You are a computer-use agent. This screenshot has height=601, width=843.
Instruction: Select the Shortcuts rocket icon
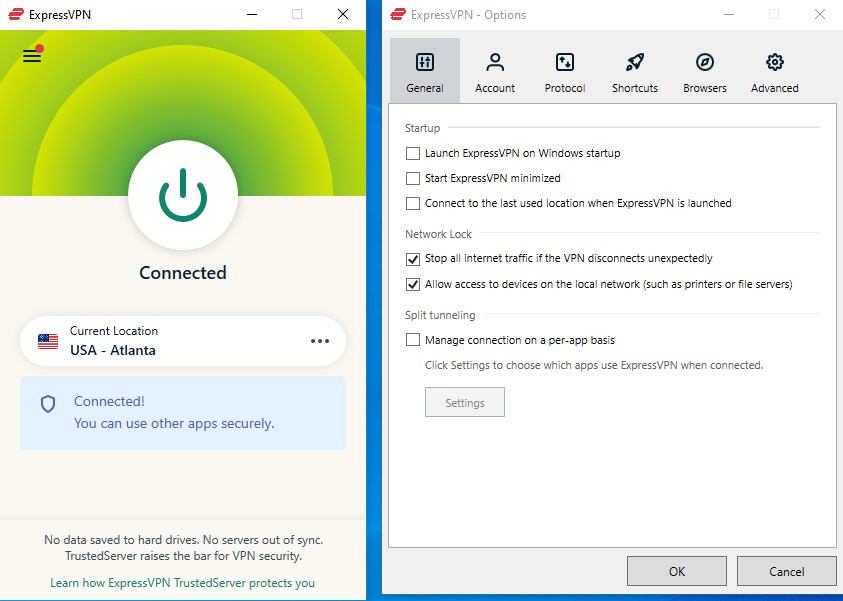(635, 62)
